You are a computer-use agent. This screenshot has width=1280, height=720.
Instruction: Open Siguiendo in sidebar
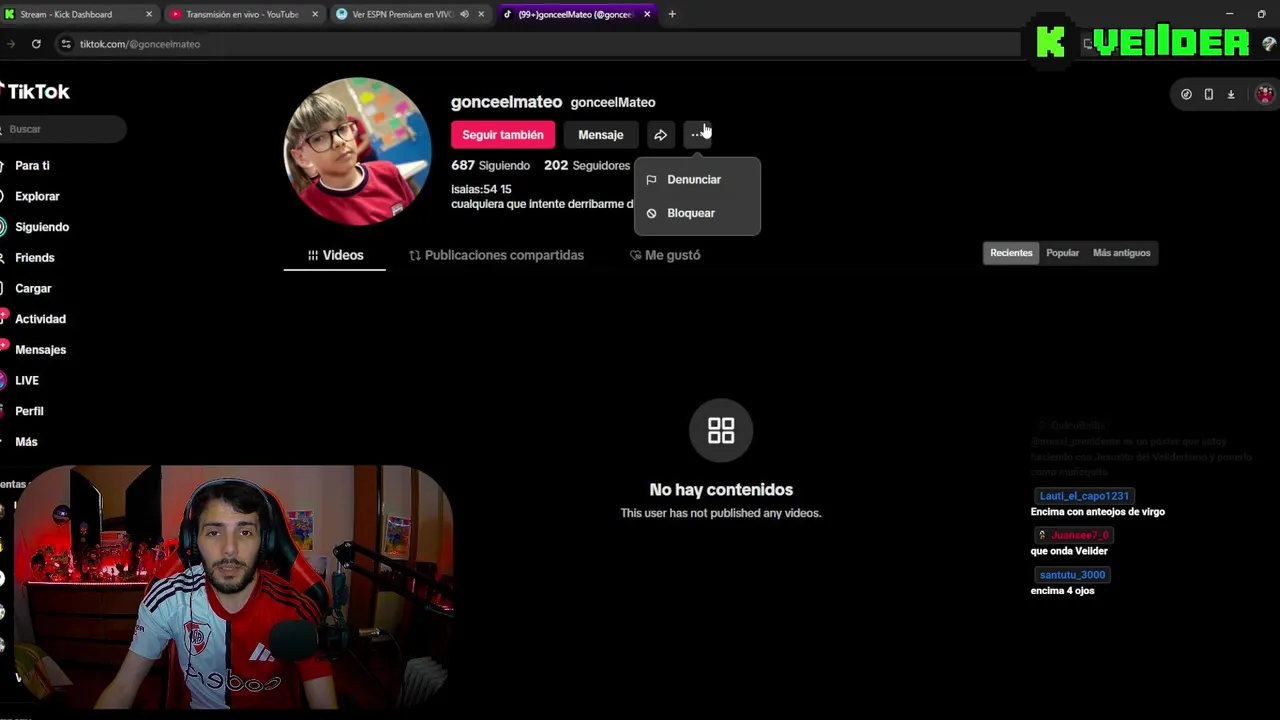[x=42, y=227]
